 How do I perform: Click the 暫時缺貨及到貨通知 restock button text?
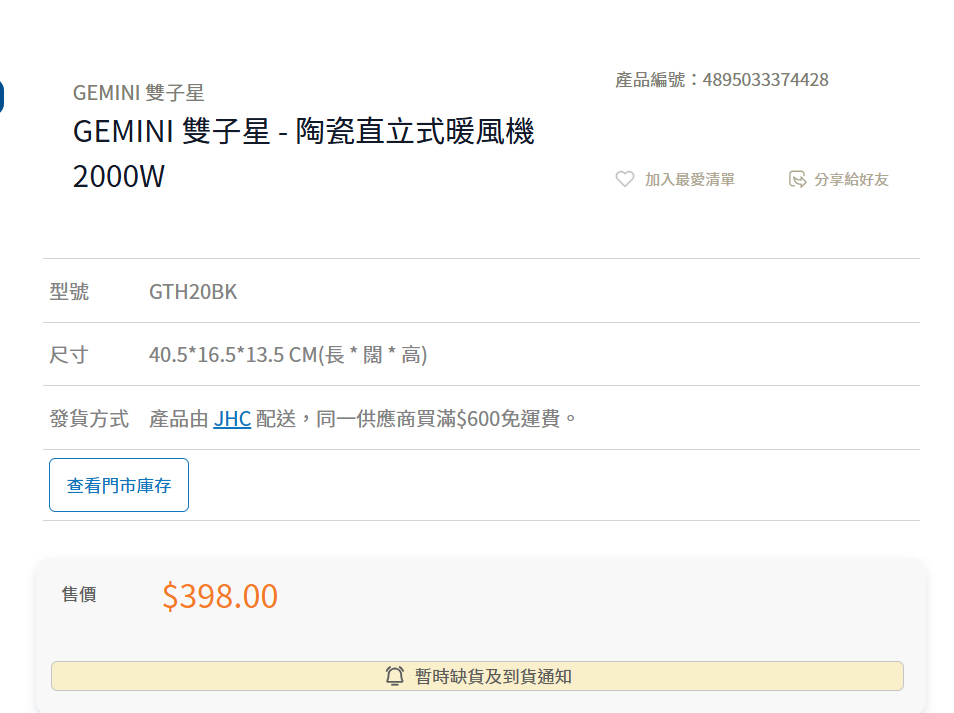(493, 676)
